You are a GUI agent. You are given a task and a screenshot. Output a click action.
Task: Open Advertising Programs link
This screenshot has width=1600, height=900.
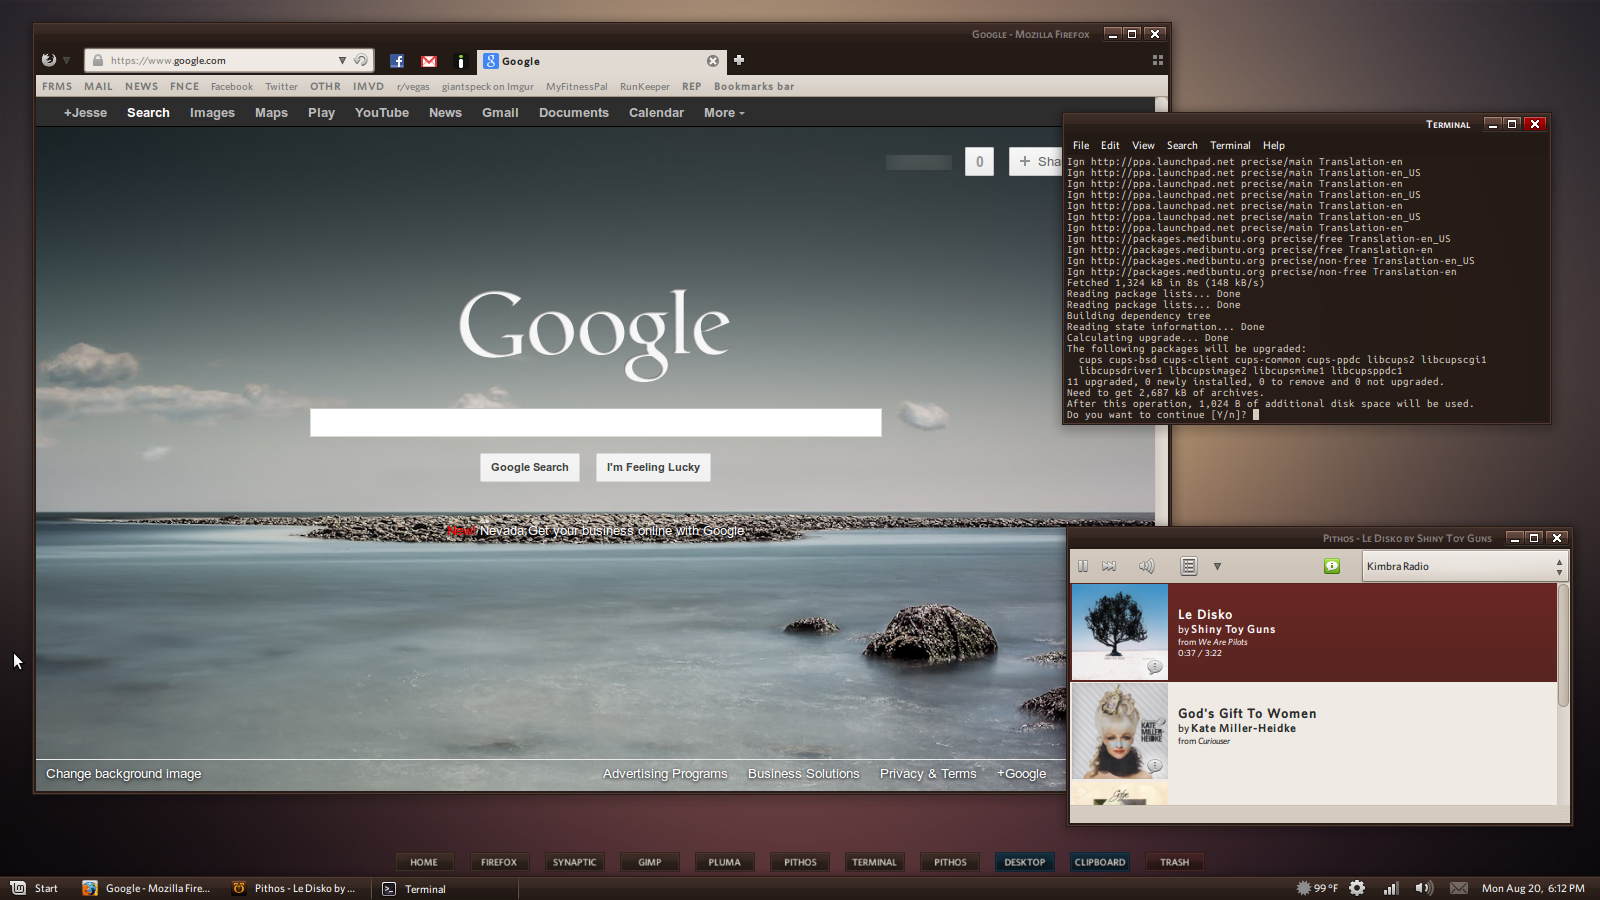(665, 774)
